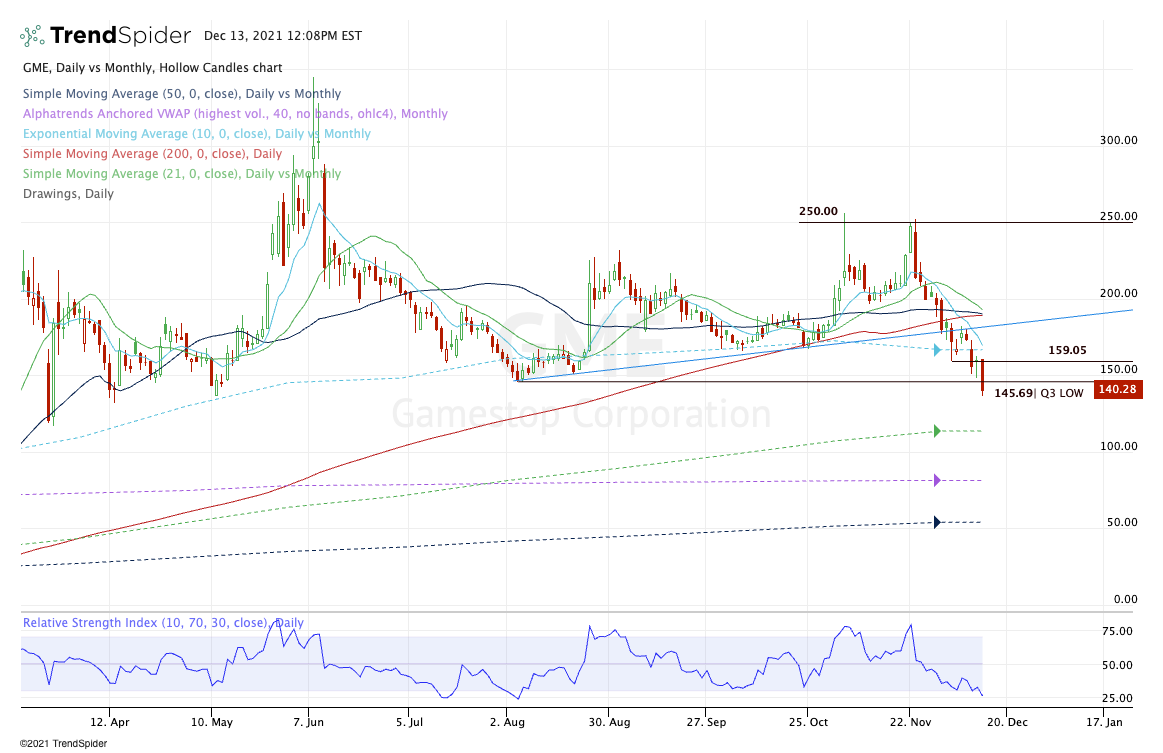
Task: Click the 50.00 price axis label
Action: (x=1122, y=522)
